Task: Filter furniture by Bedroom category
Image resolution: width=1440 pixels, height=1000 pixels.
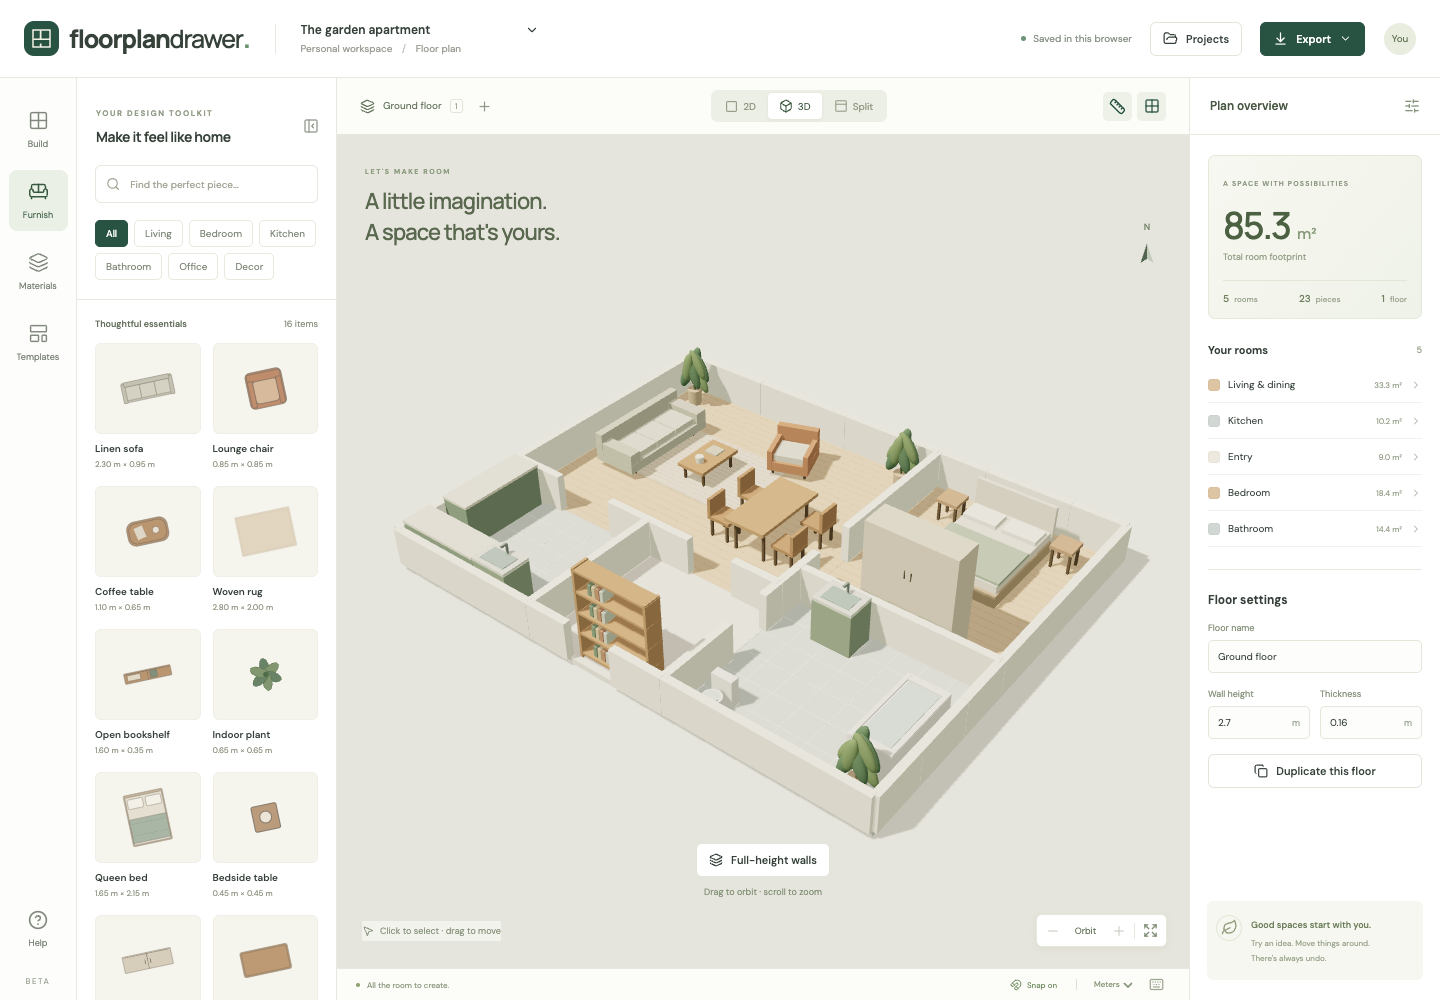Action: pos(221,234)
